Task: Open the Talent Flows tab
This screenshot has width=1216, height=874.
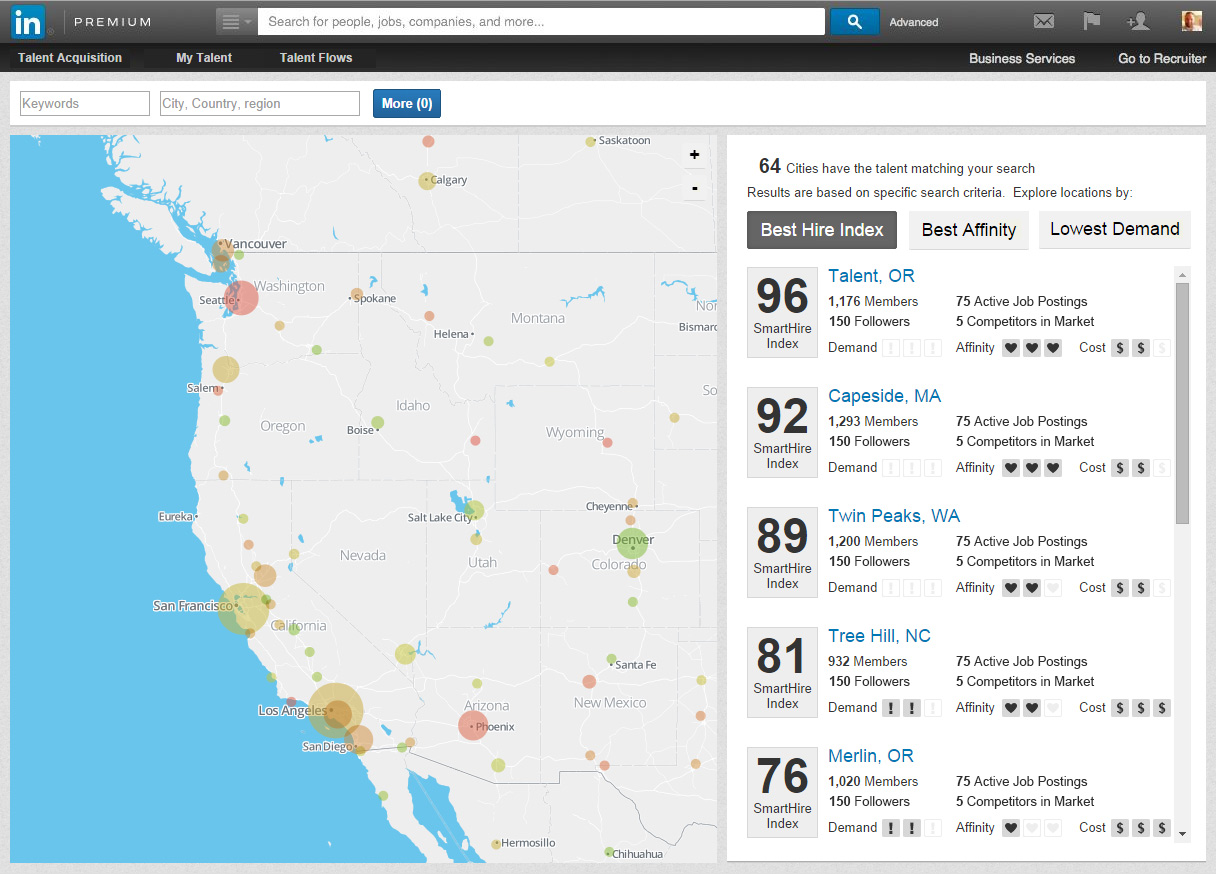Action: coord(316,58)
